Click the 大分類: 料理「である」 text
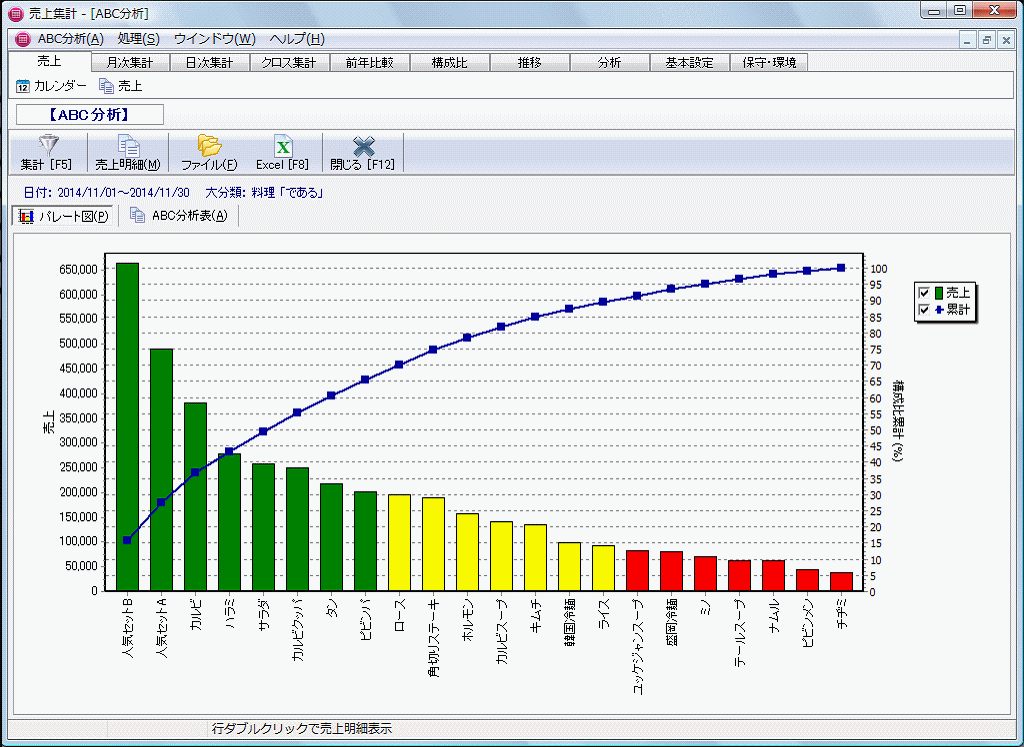 point(264,193)
